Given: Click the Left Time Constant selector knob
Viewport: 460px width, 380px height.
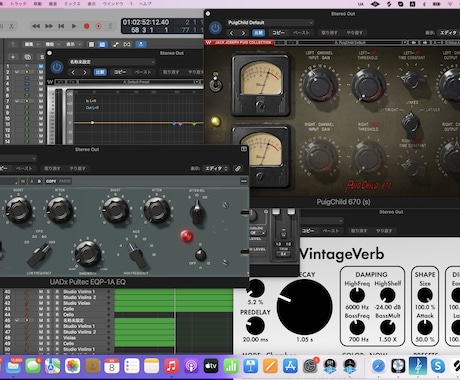Looking at the screenshot, I should [x=411, y=80].
